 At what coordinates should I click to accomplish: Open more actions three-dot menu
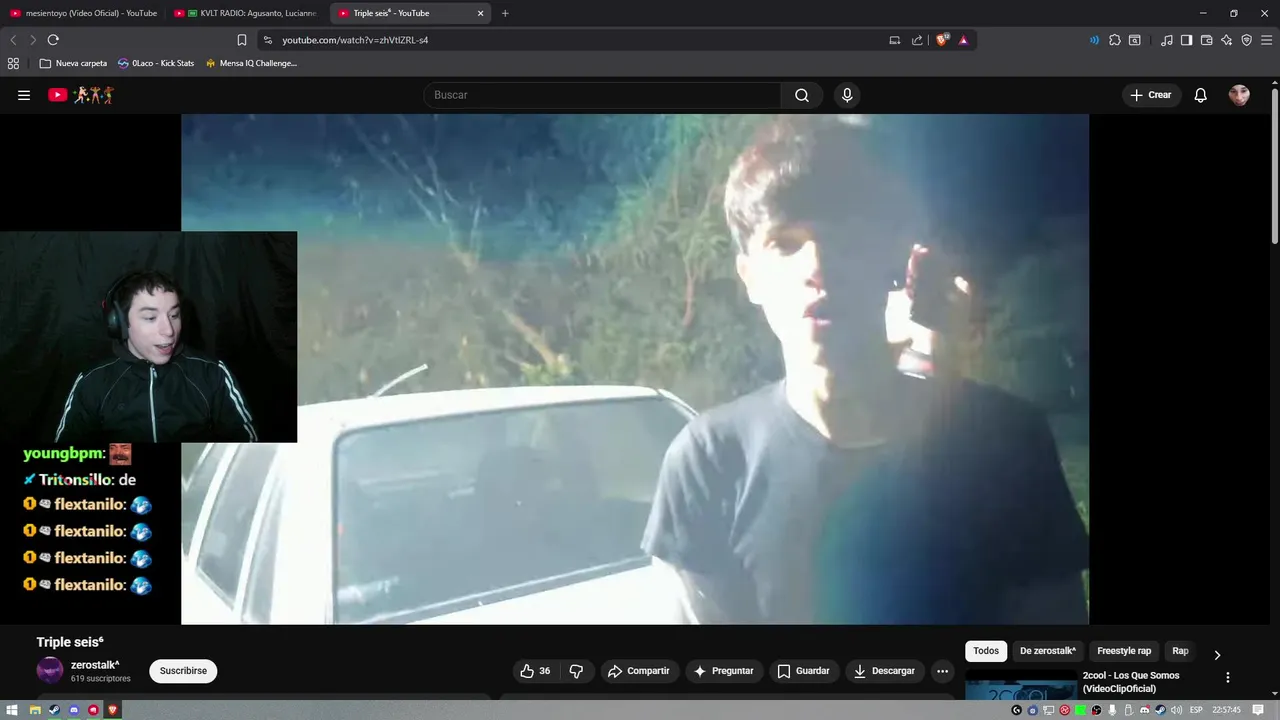(x=942, y=671)
